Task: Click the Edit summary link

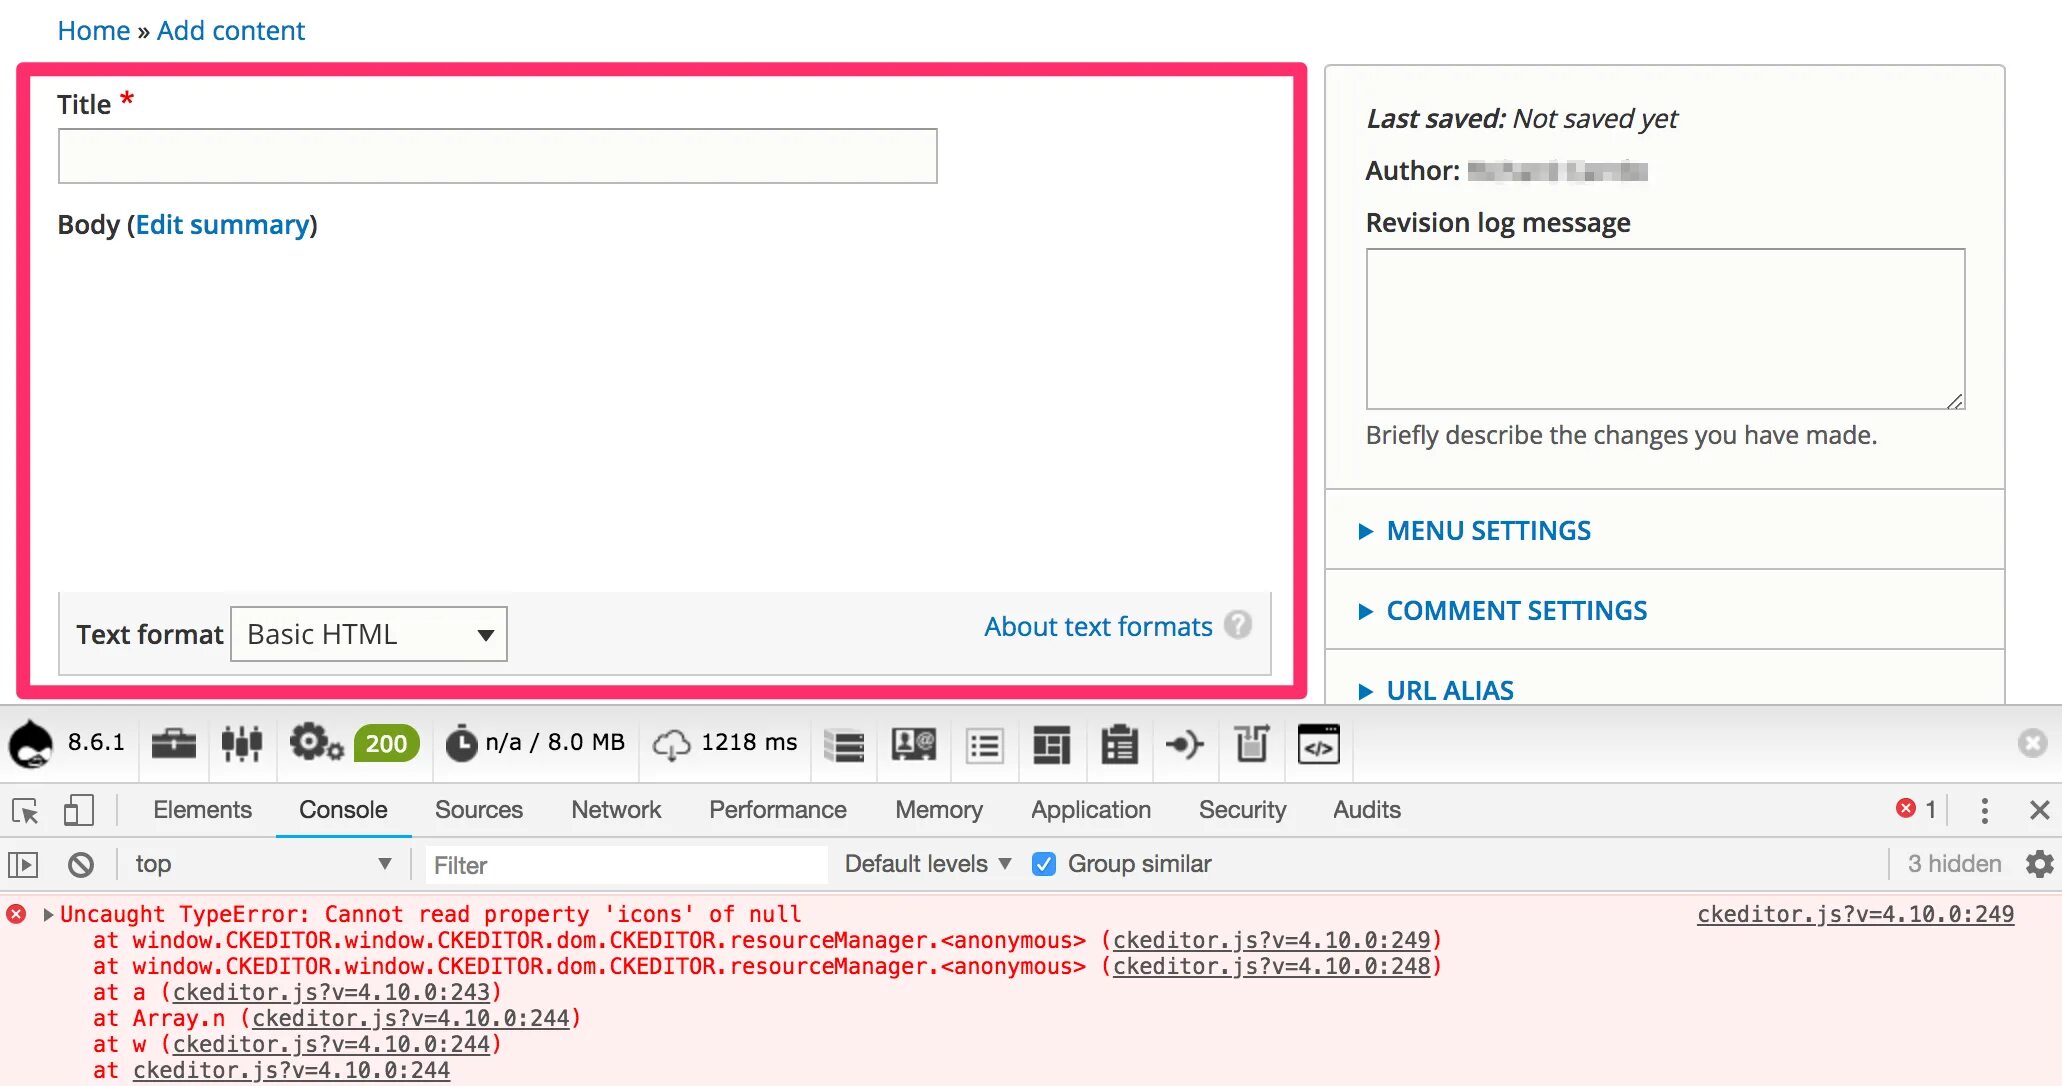Action: (x=222, y=225)
